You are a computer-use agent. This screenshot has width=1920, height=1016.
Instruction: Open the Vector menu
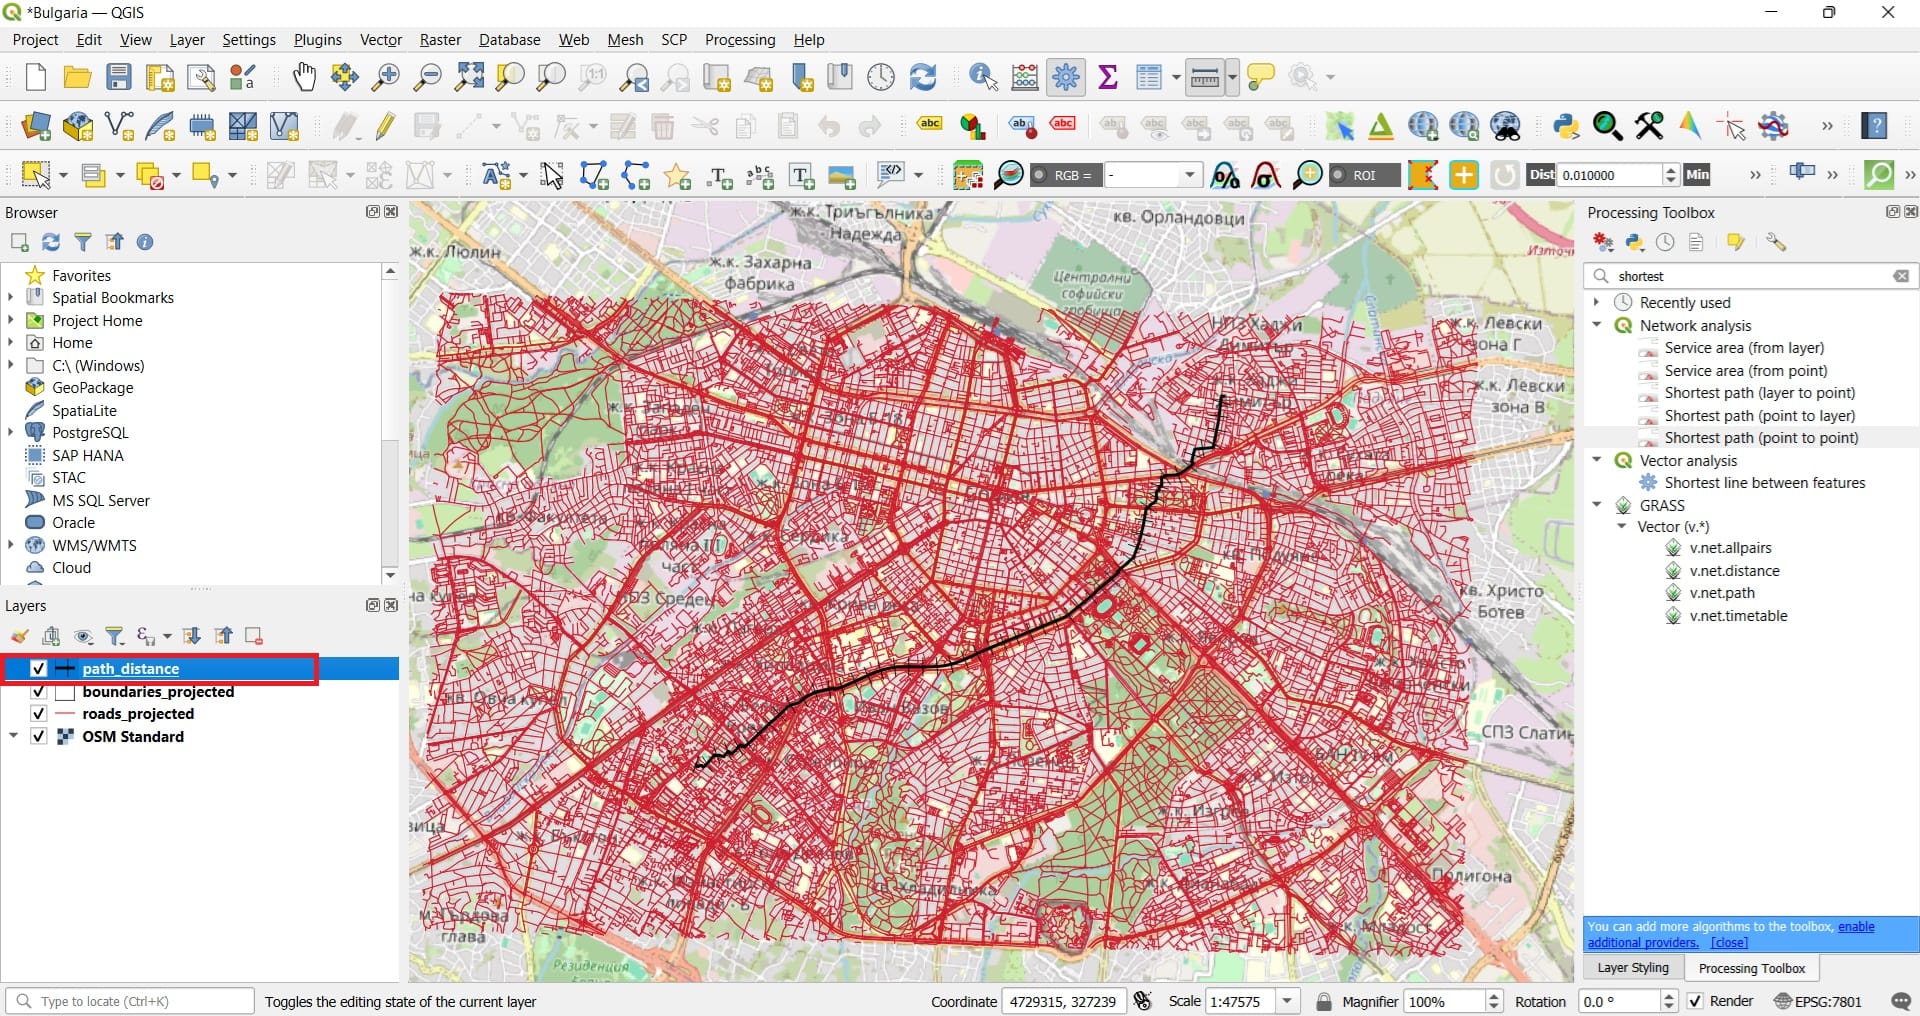381,40
